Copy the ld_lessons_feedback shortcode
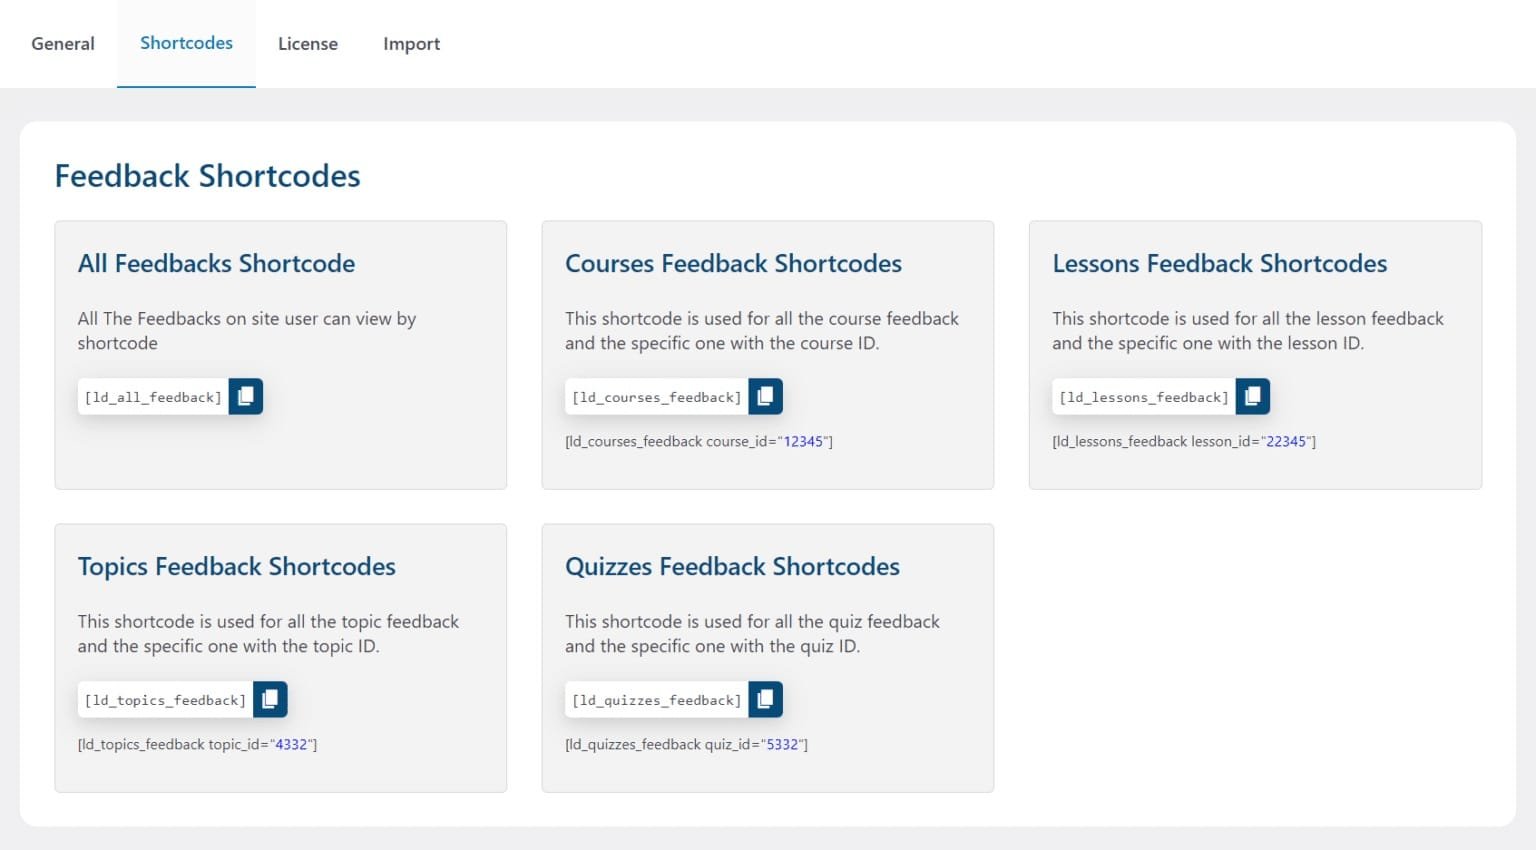 coord(1253,397)
